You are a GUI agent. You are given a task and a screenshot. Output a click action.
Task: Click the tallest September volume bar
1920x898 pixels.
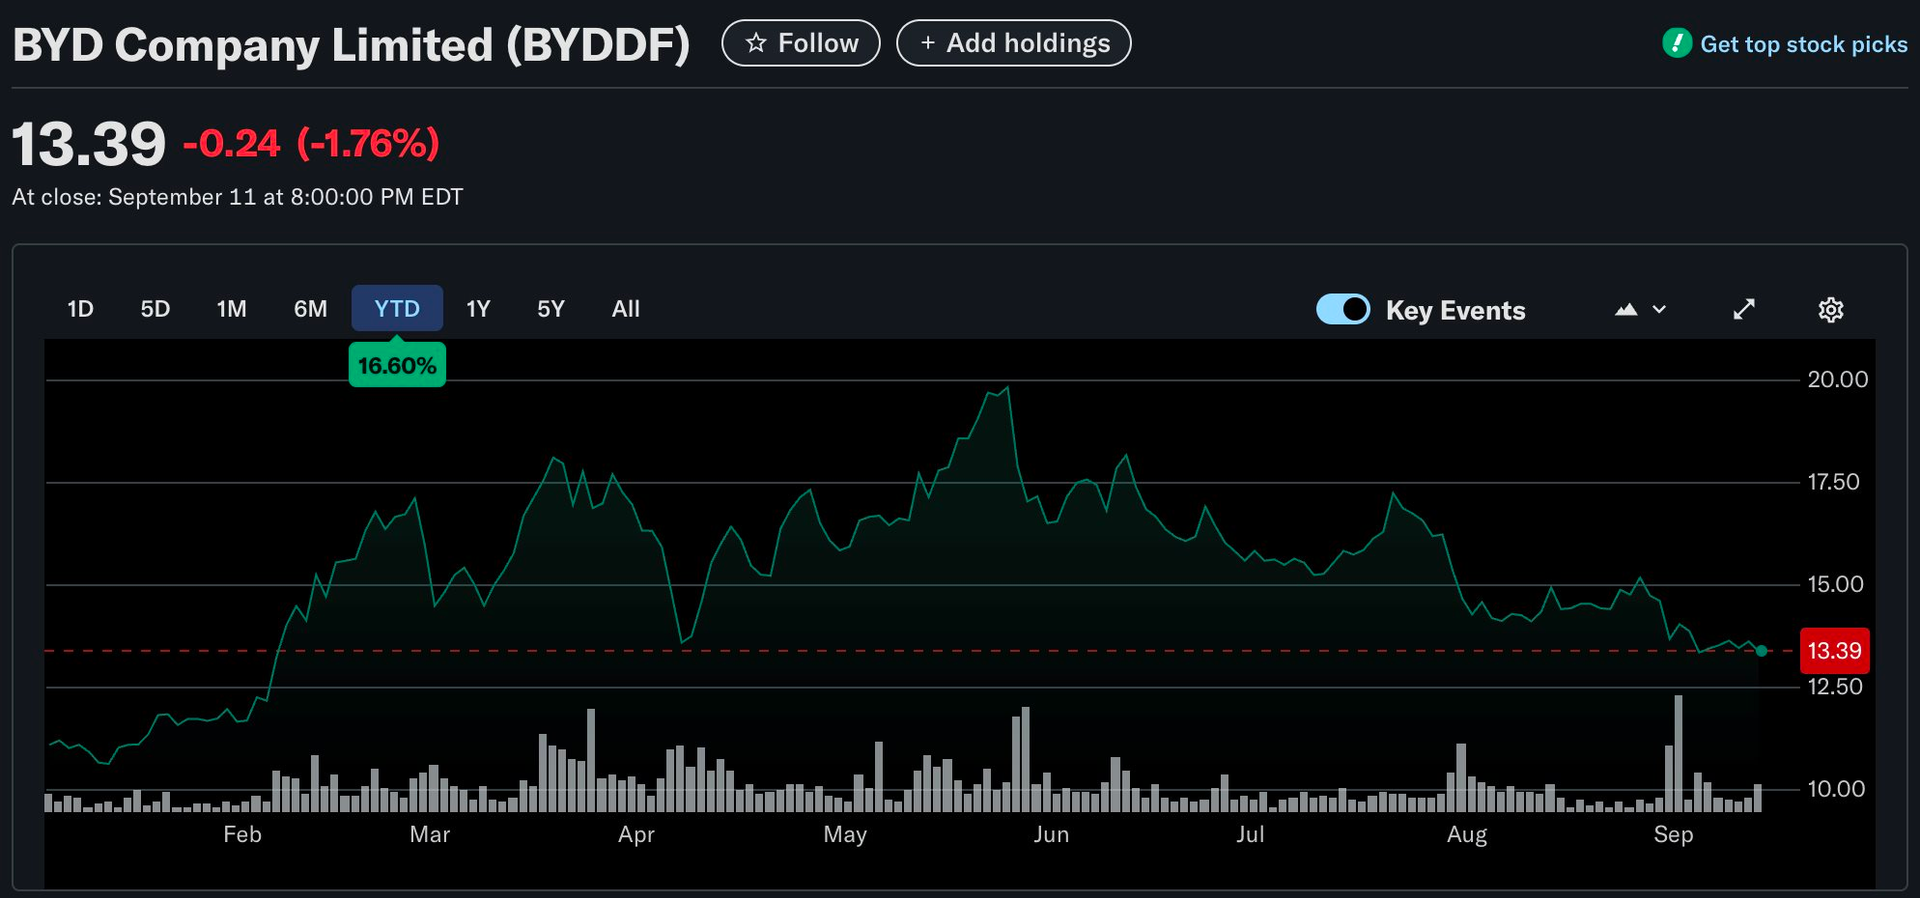coord(1678,755)
